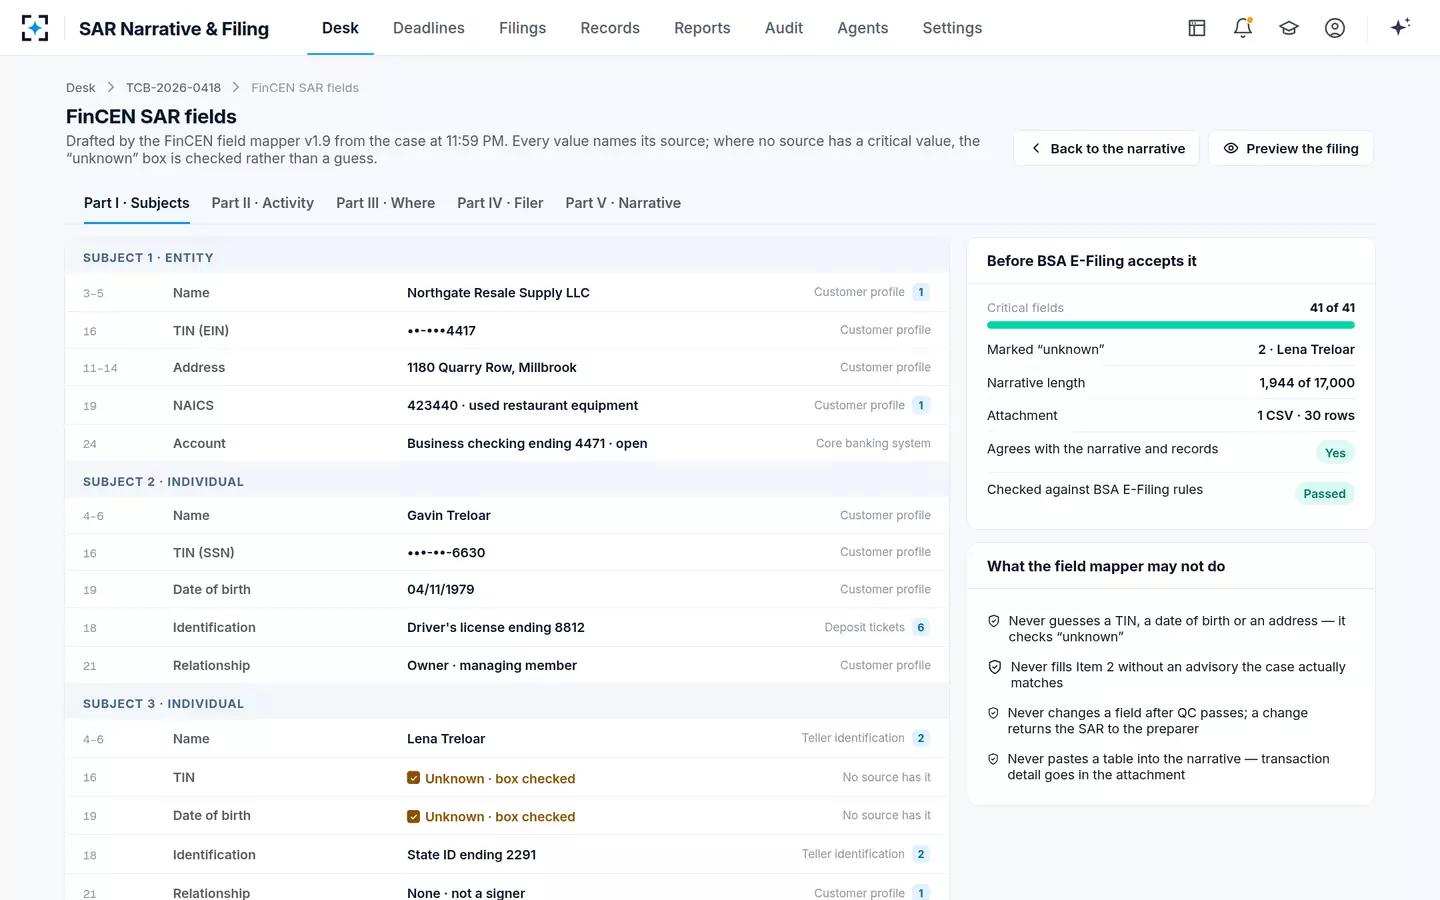This screenshot has height=900, width=1440.
Task: Open the Audit menu
Action: pyautogui.click(x=784, y=28)
